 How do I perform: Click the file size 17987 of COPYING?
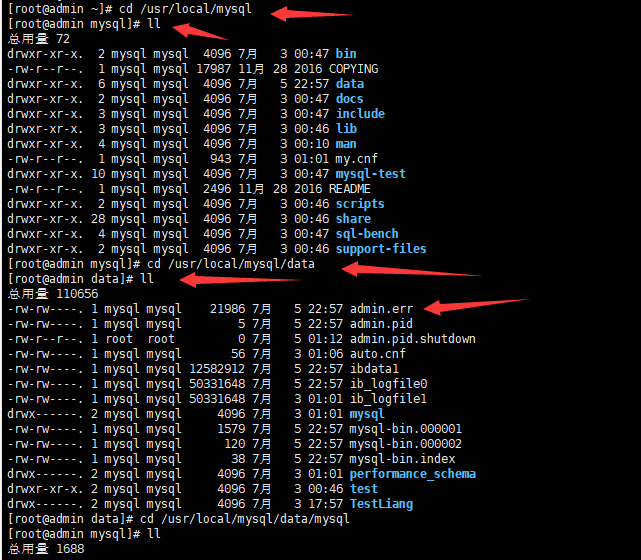click(x=214, y=69)
